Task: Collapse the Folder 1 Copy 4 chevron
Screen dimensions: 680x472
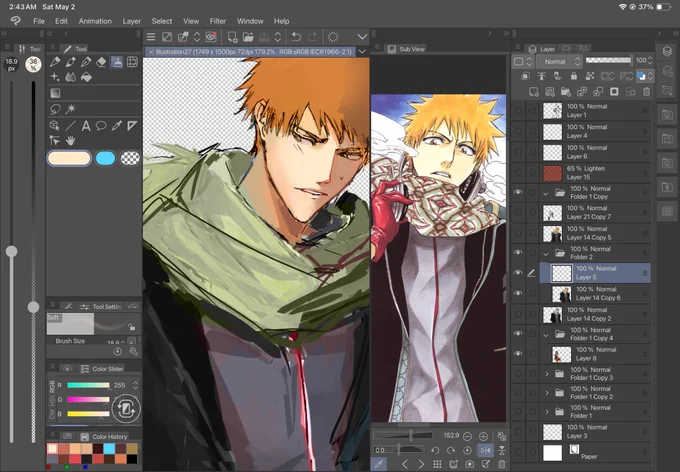Action: pos(546,334)
